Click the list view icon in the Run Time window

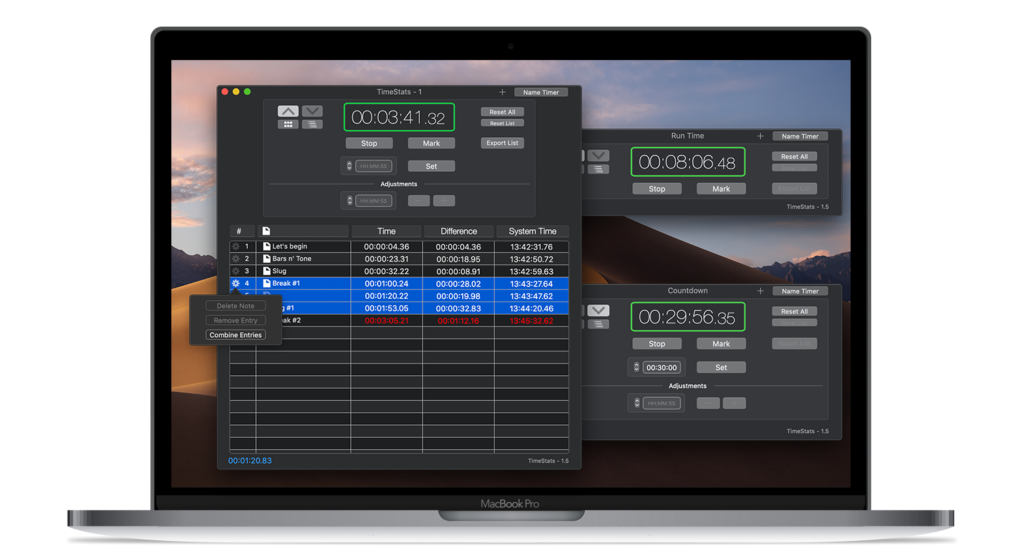pos(598,169)
